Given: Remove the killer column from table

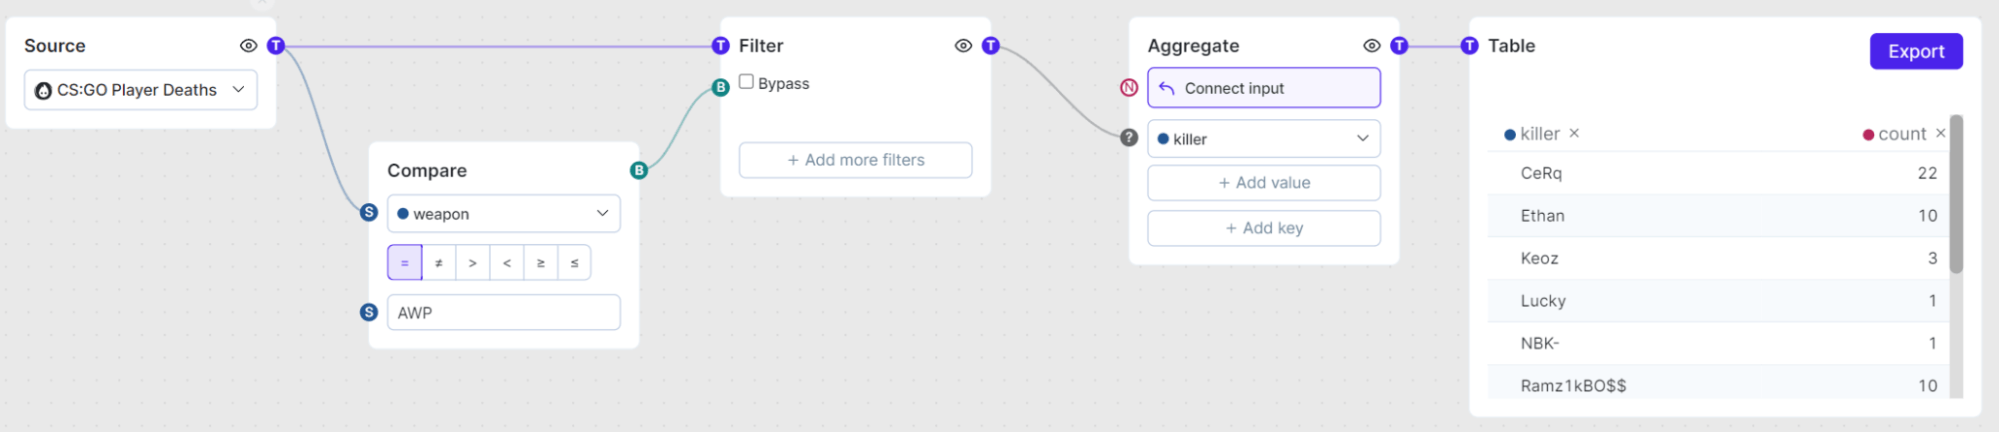Looking at the screenshot, I should coord(1574,133).
